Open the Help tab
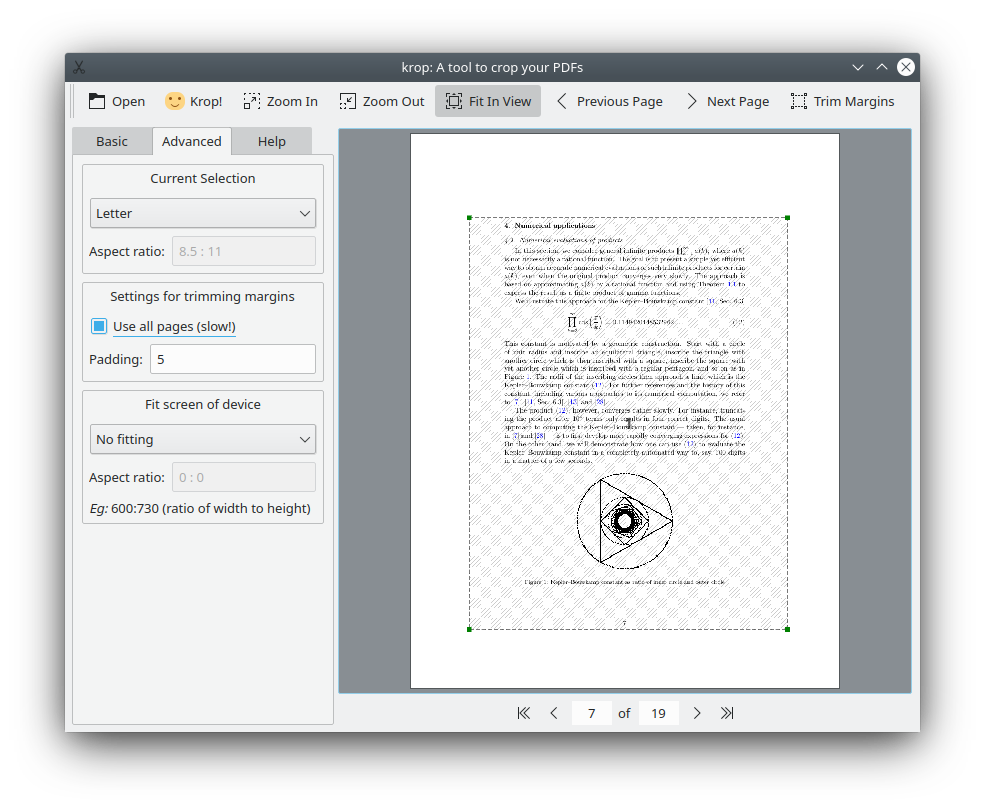 pyautogui.click(x=271, y=141)
